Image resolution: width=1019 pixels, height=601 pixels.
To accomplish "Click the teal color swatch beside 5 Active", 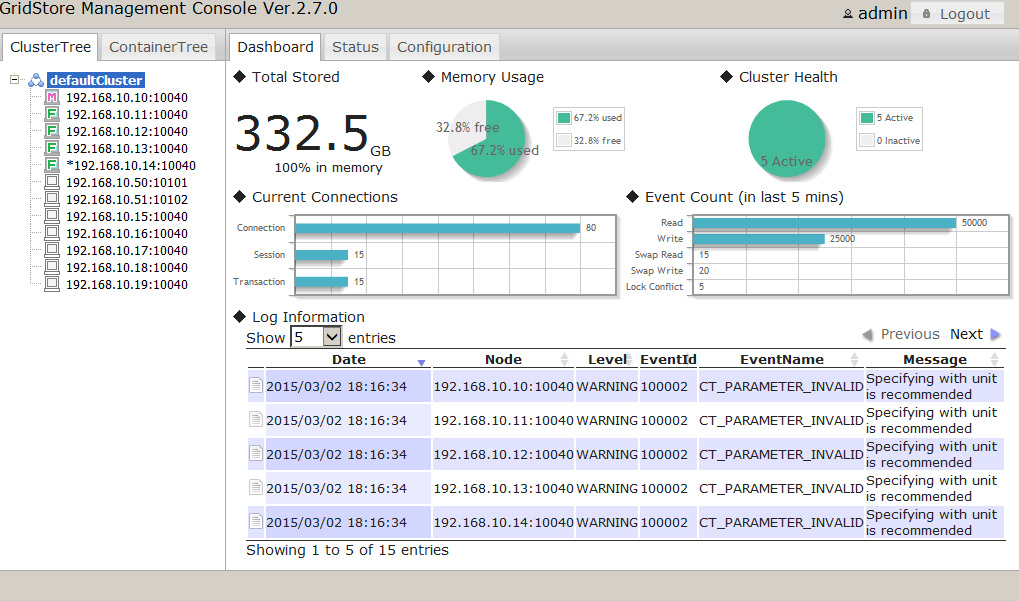I will tap(865, 118).
